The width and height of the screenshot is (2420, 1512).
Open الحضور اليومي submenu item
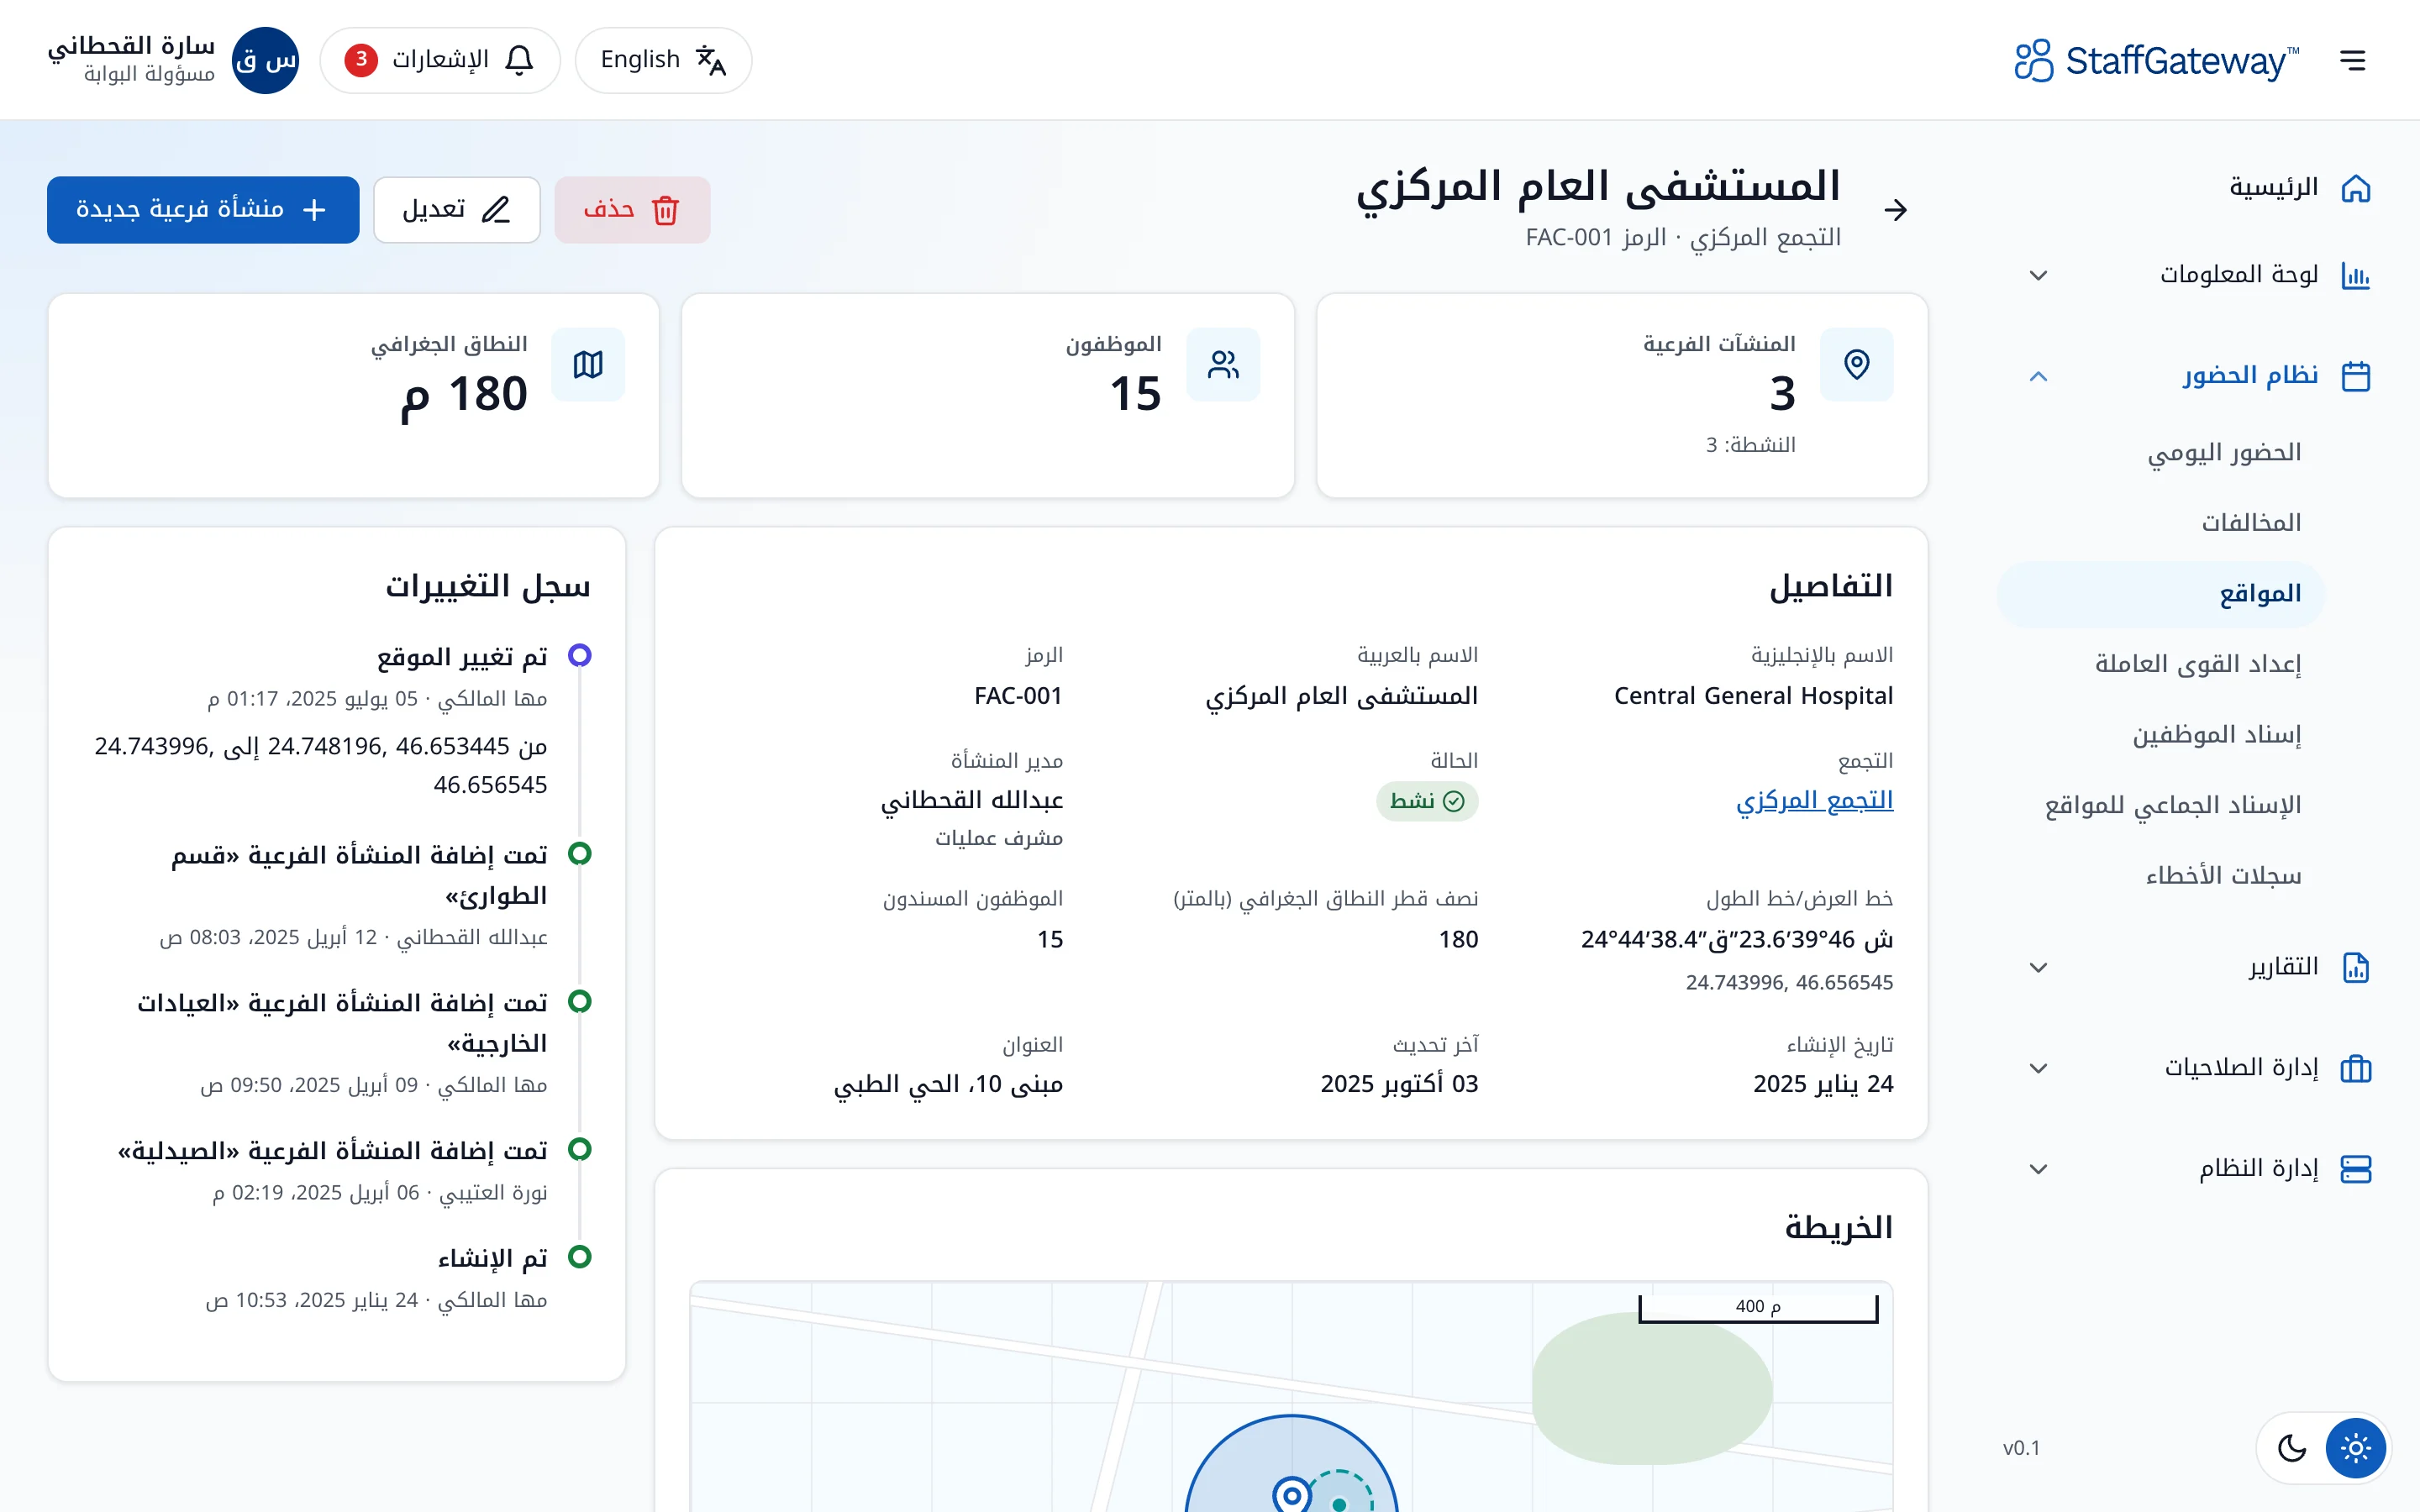click(2161, 453)
